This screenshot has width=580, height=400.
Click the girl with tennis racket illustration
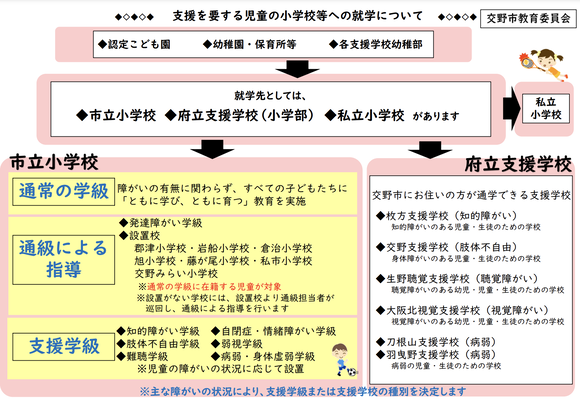point(543,65)
